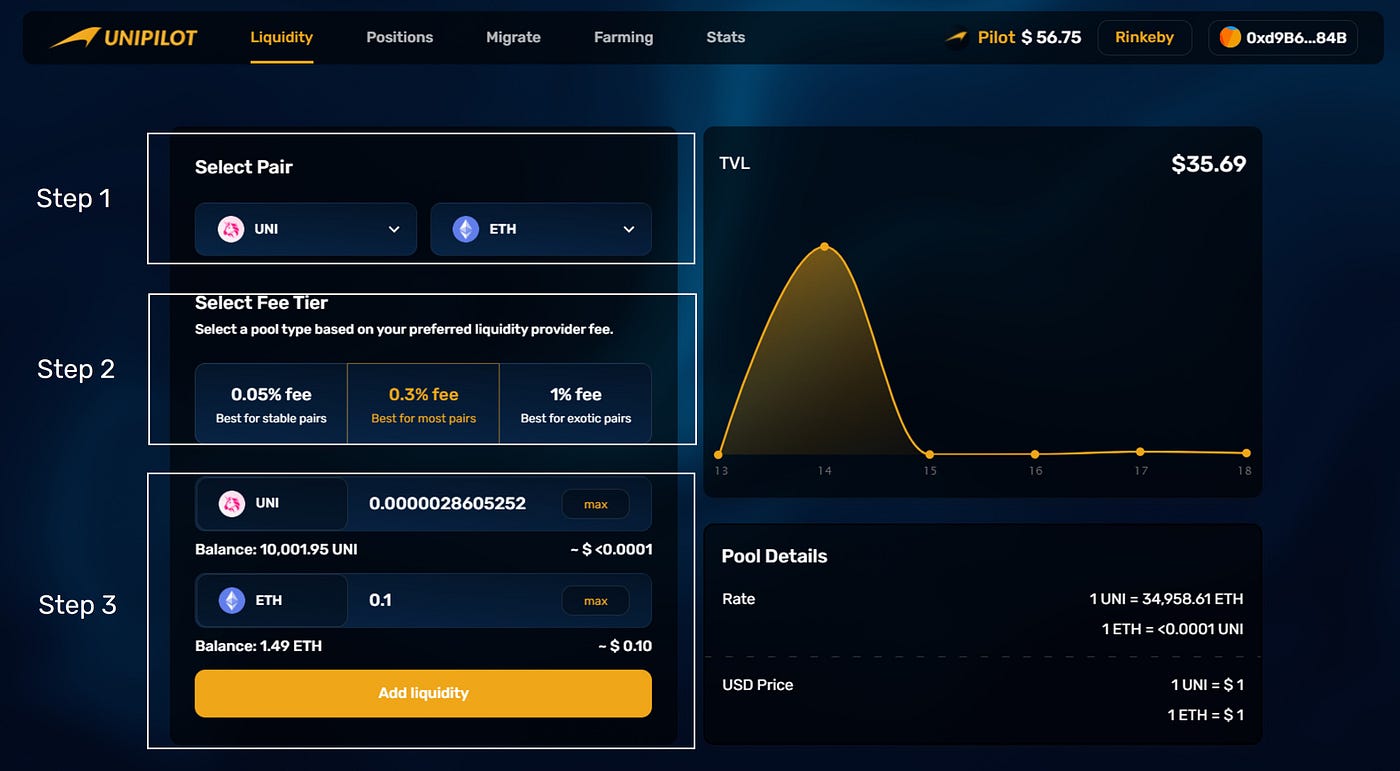Click the ETH token icon in pair selector
Screen dimensions: 1400x771
point(466,229)
